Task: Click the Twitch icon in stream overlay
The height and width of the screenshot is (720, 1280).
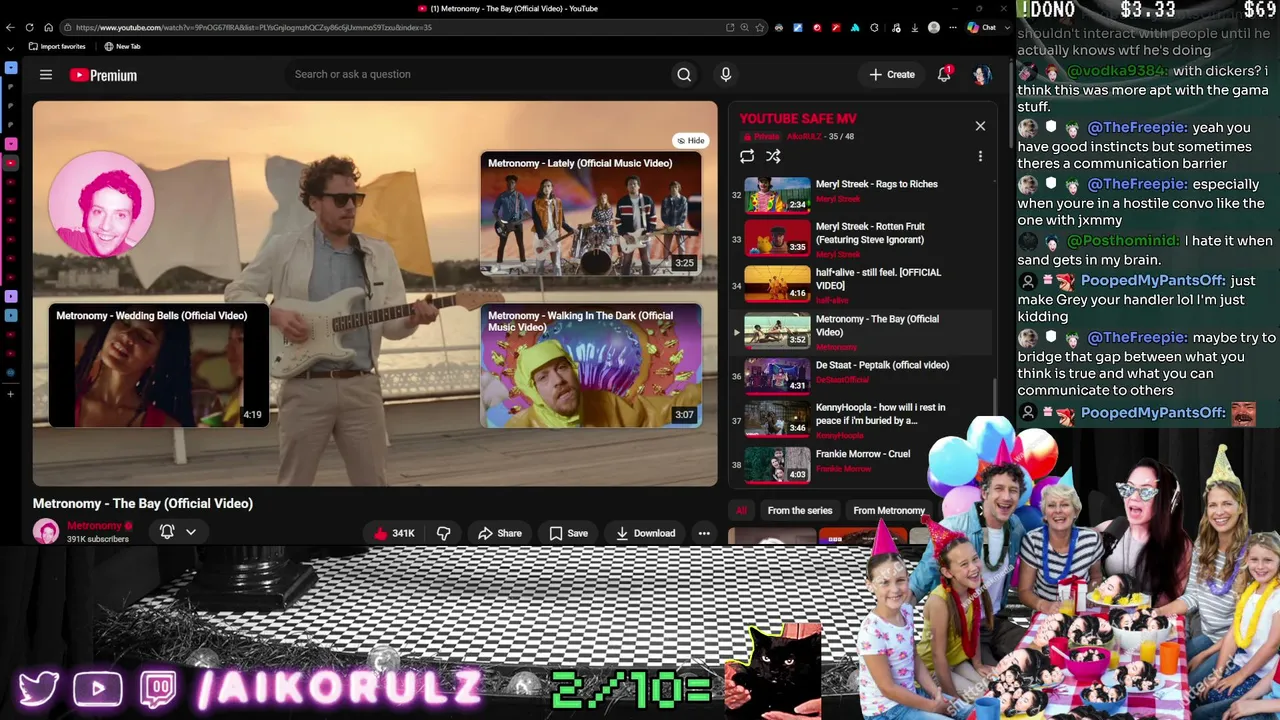Action: [158, 689]
